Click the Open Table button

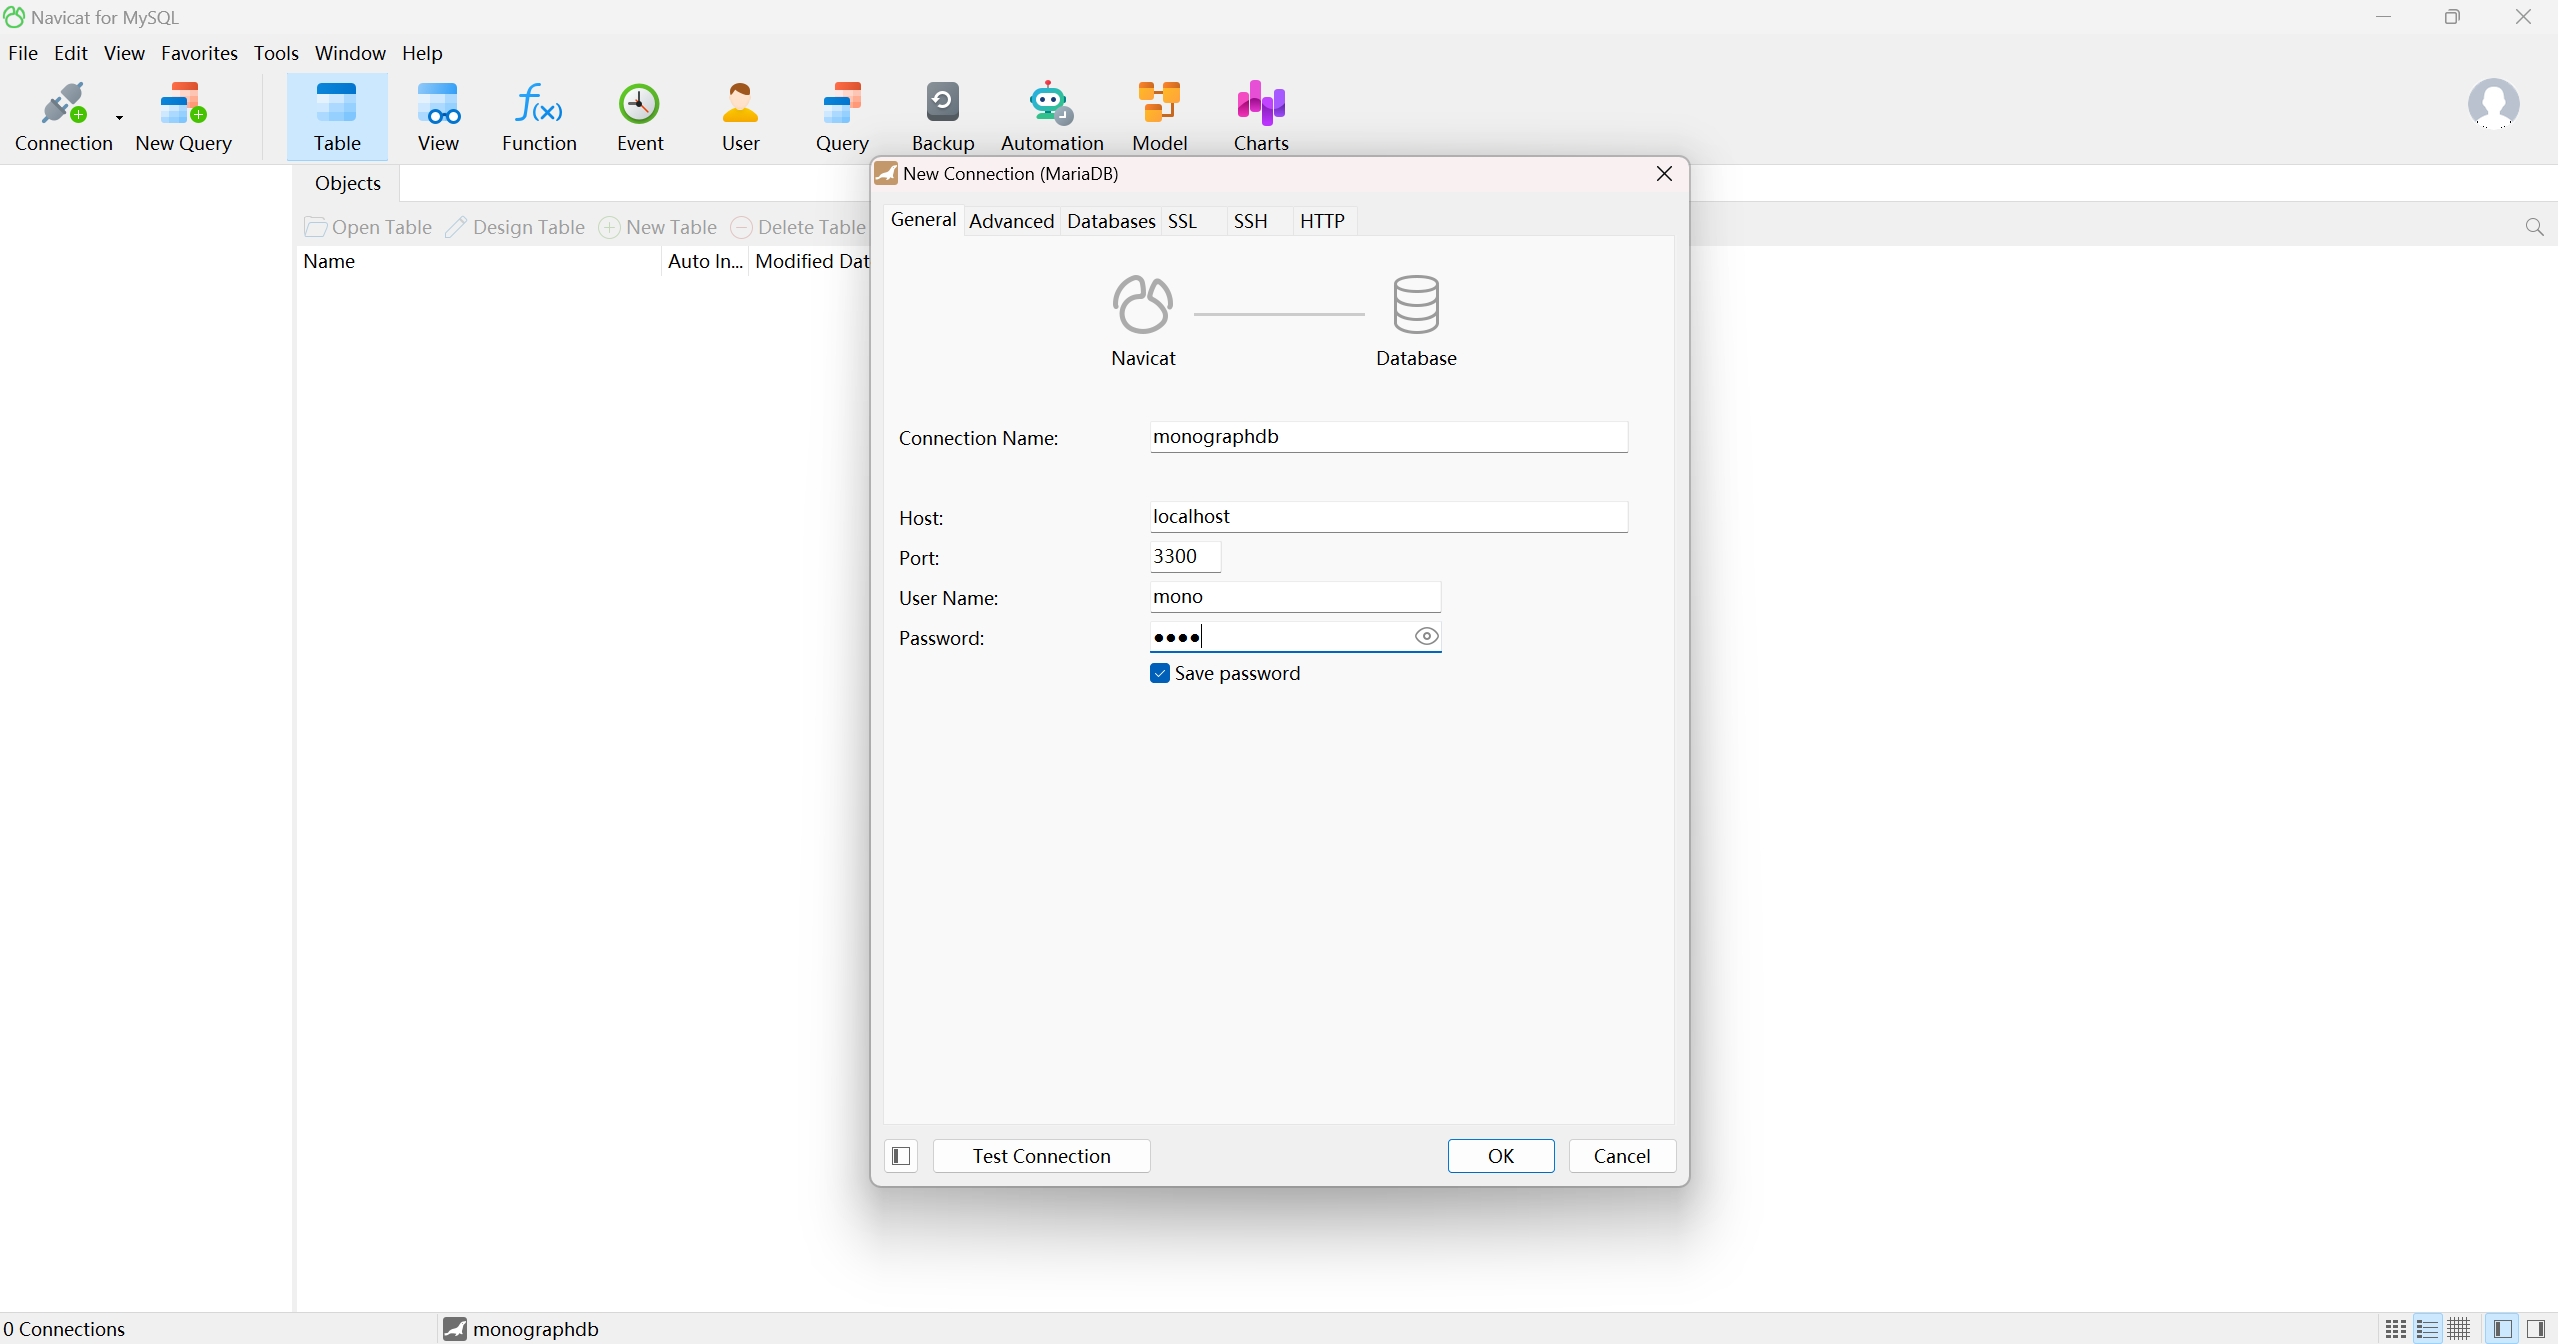coord(368,228)
